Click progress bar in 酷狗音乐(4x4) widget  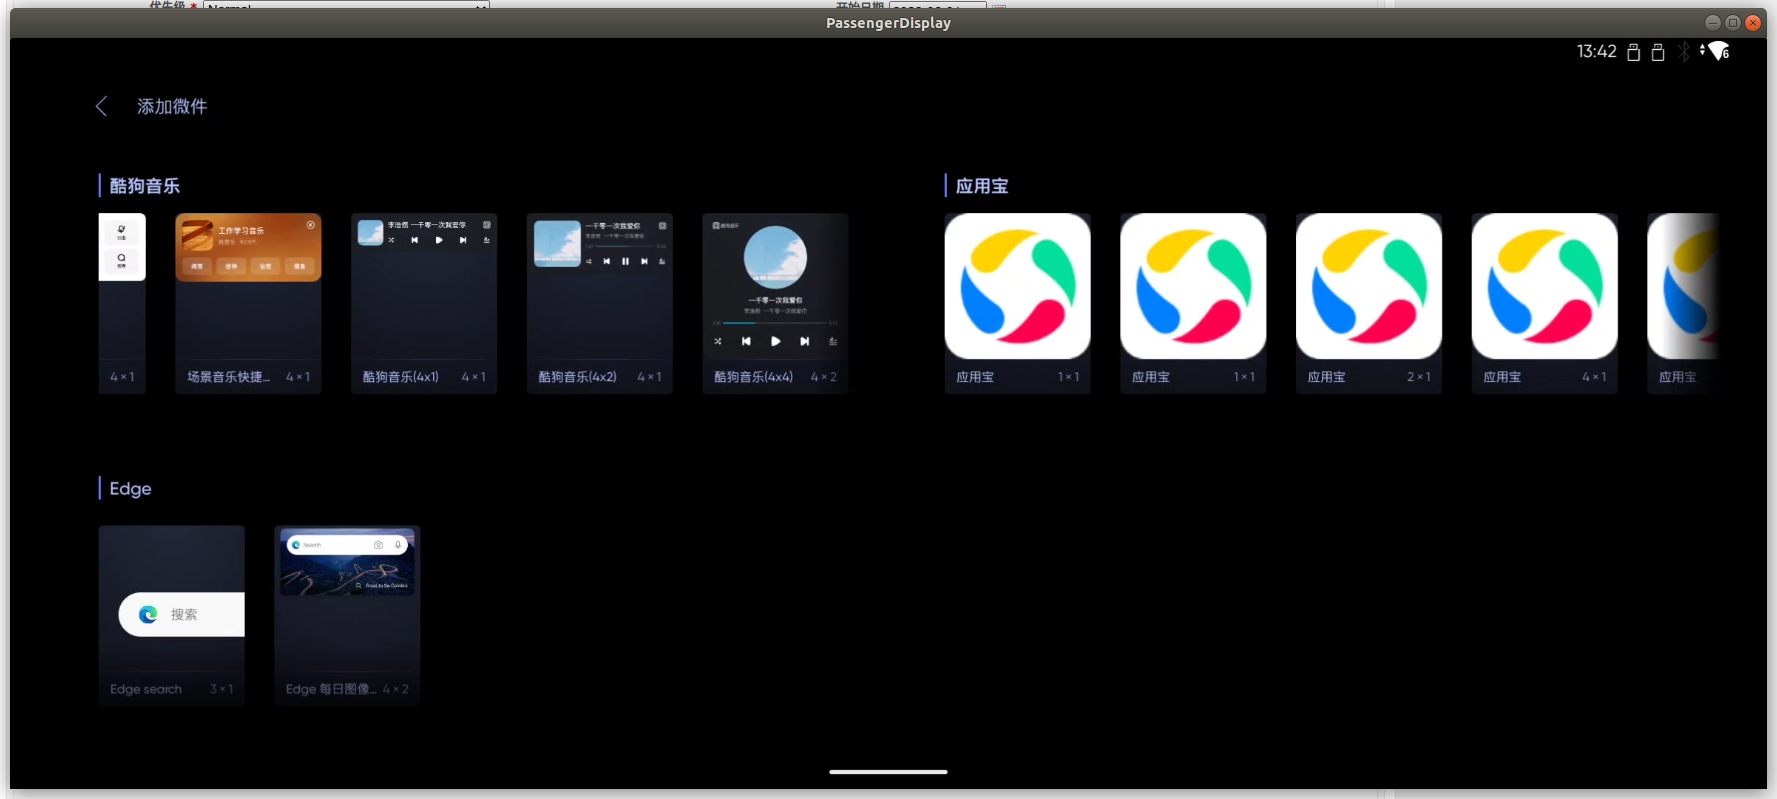pyautogui.click(x=775, y=323)
